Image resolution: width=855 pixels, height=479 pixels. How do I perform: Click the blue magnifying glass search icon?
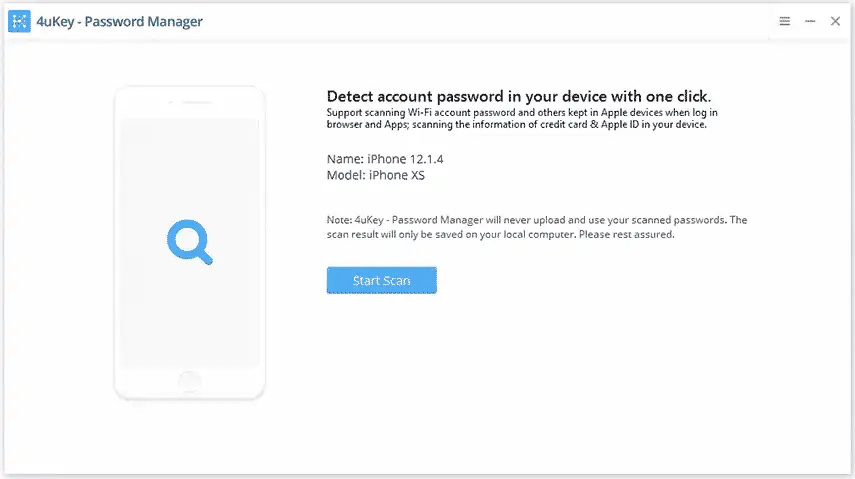tap(190, 242)
